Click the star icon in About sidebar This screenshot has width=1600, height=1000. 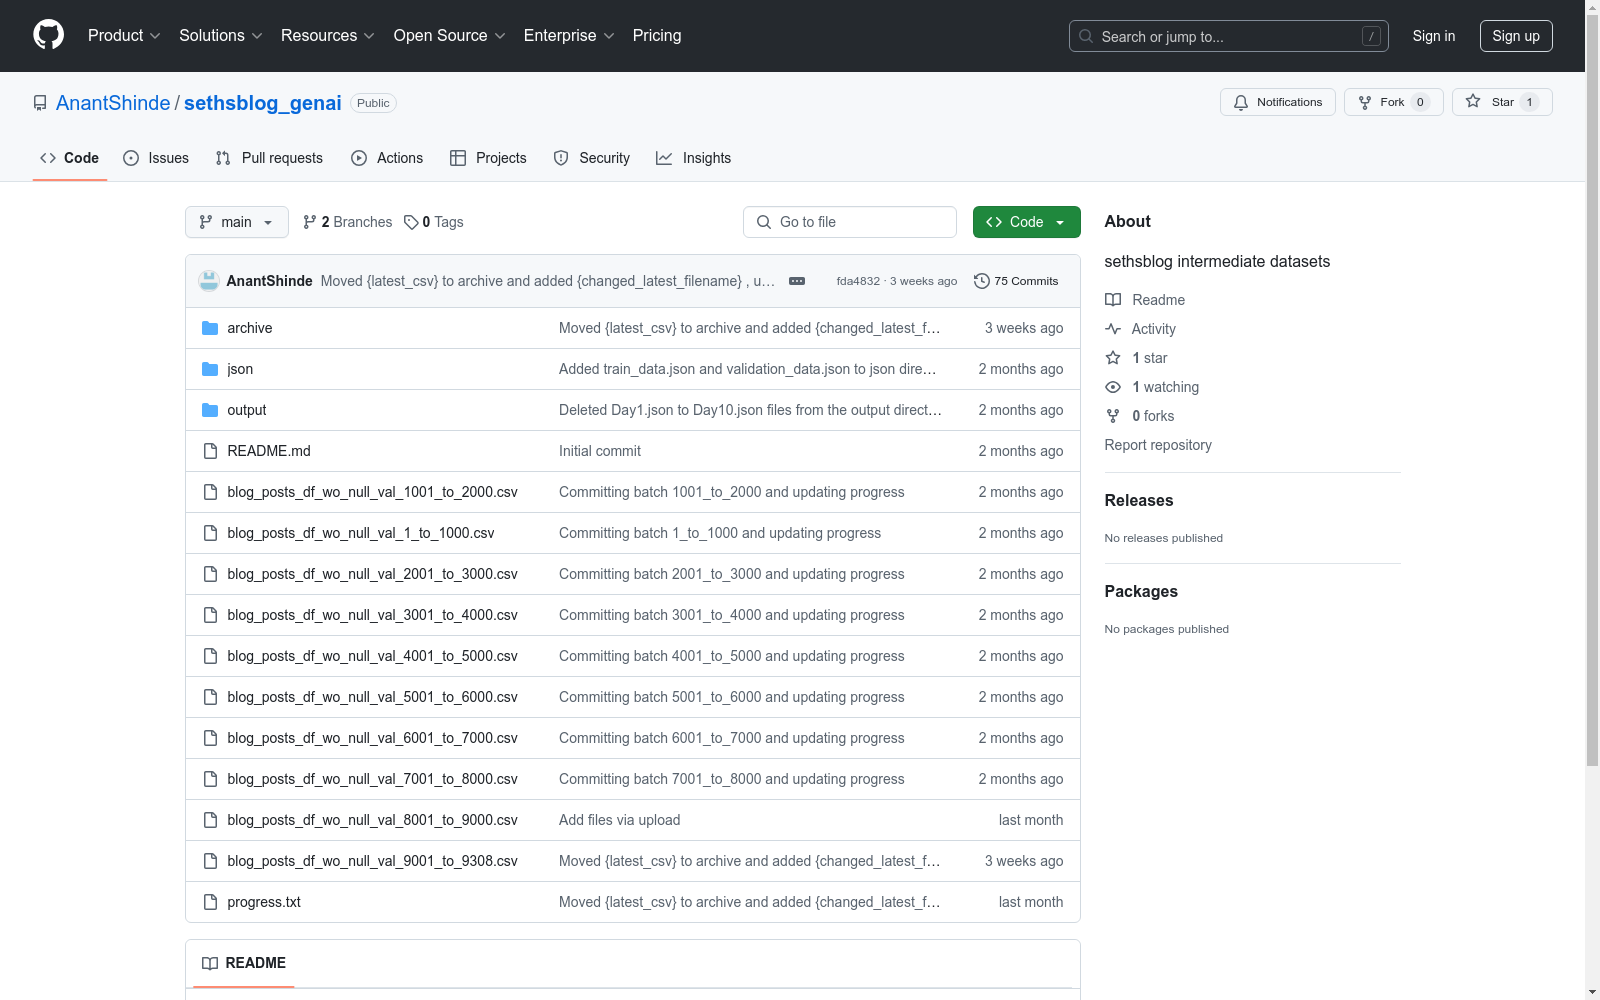[1113, 358]
